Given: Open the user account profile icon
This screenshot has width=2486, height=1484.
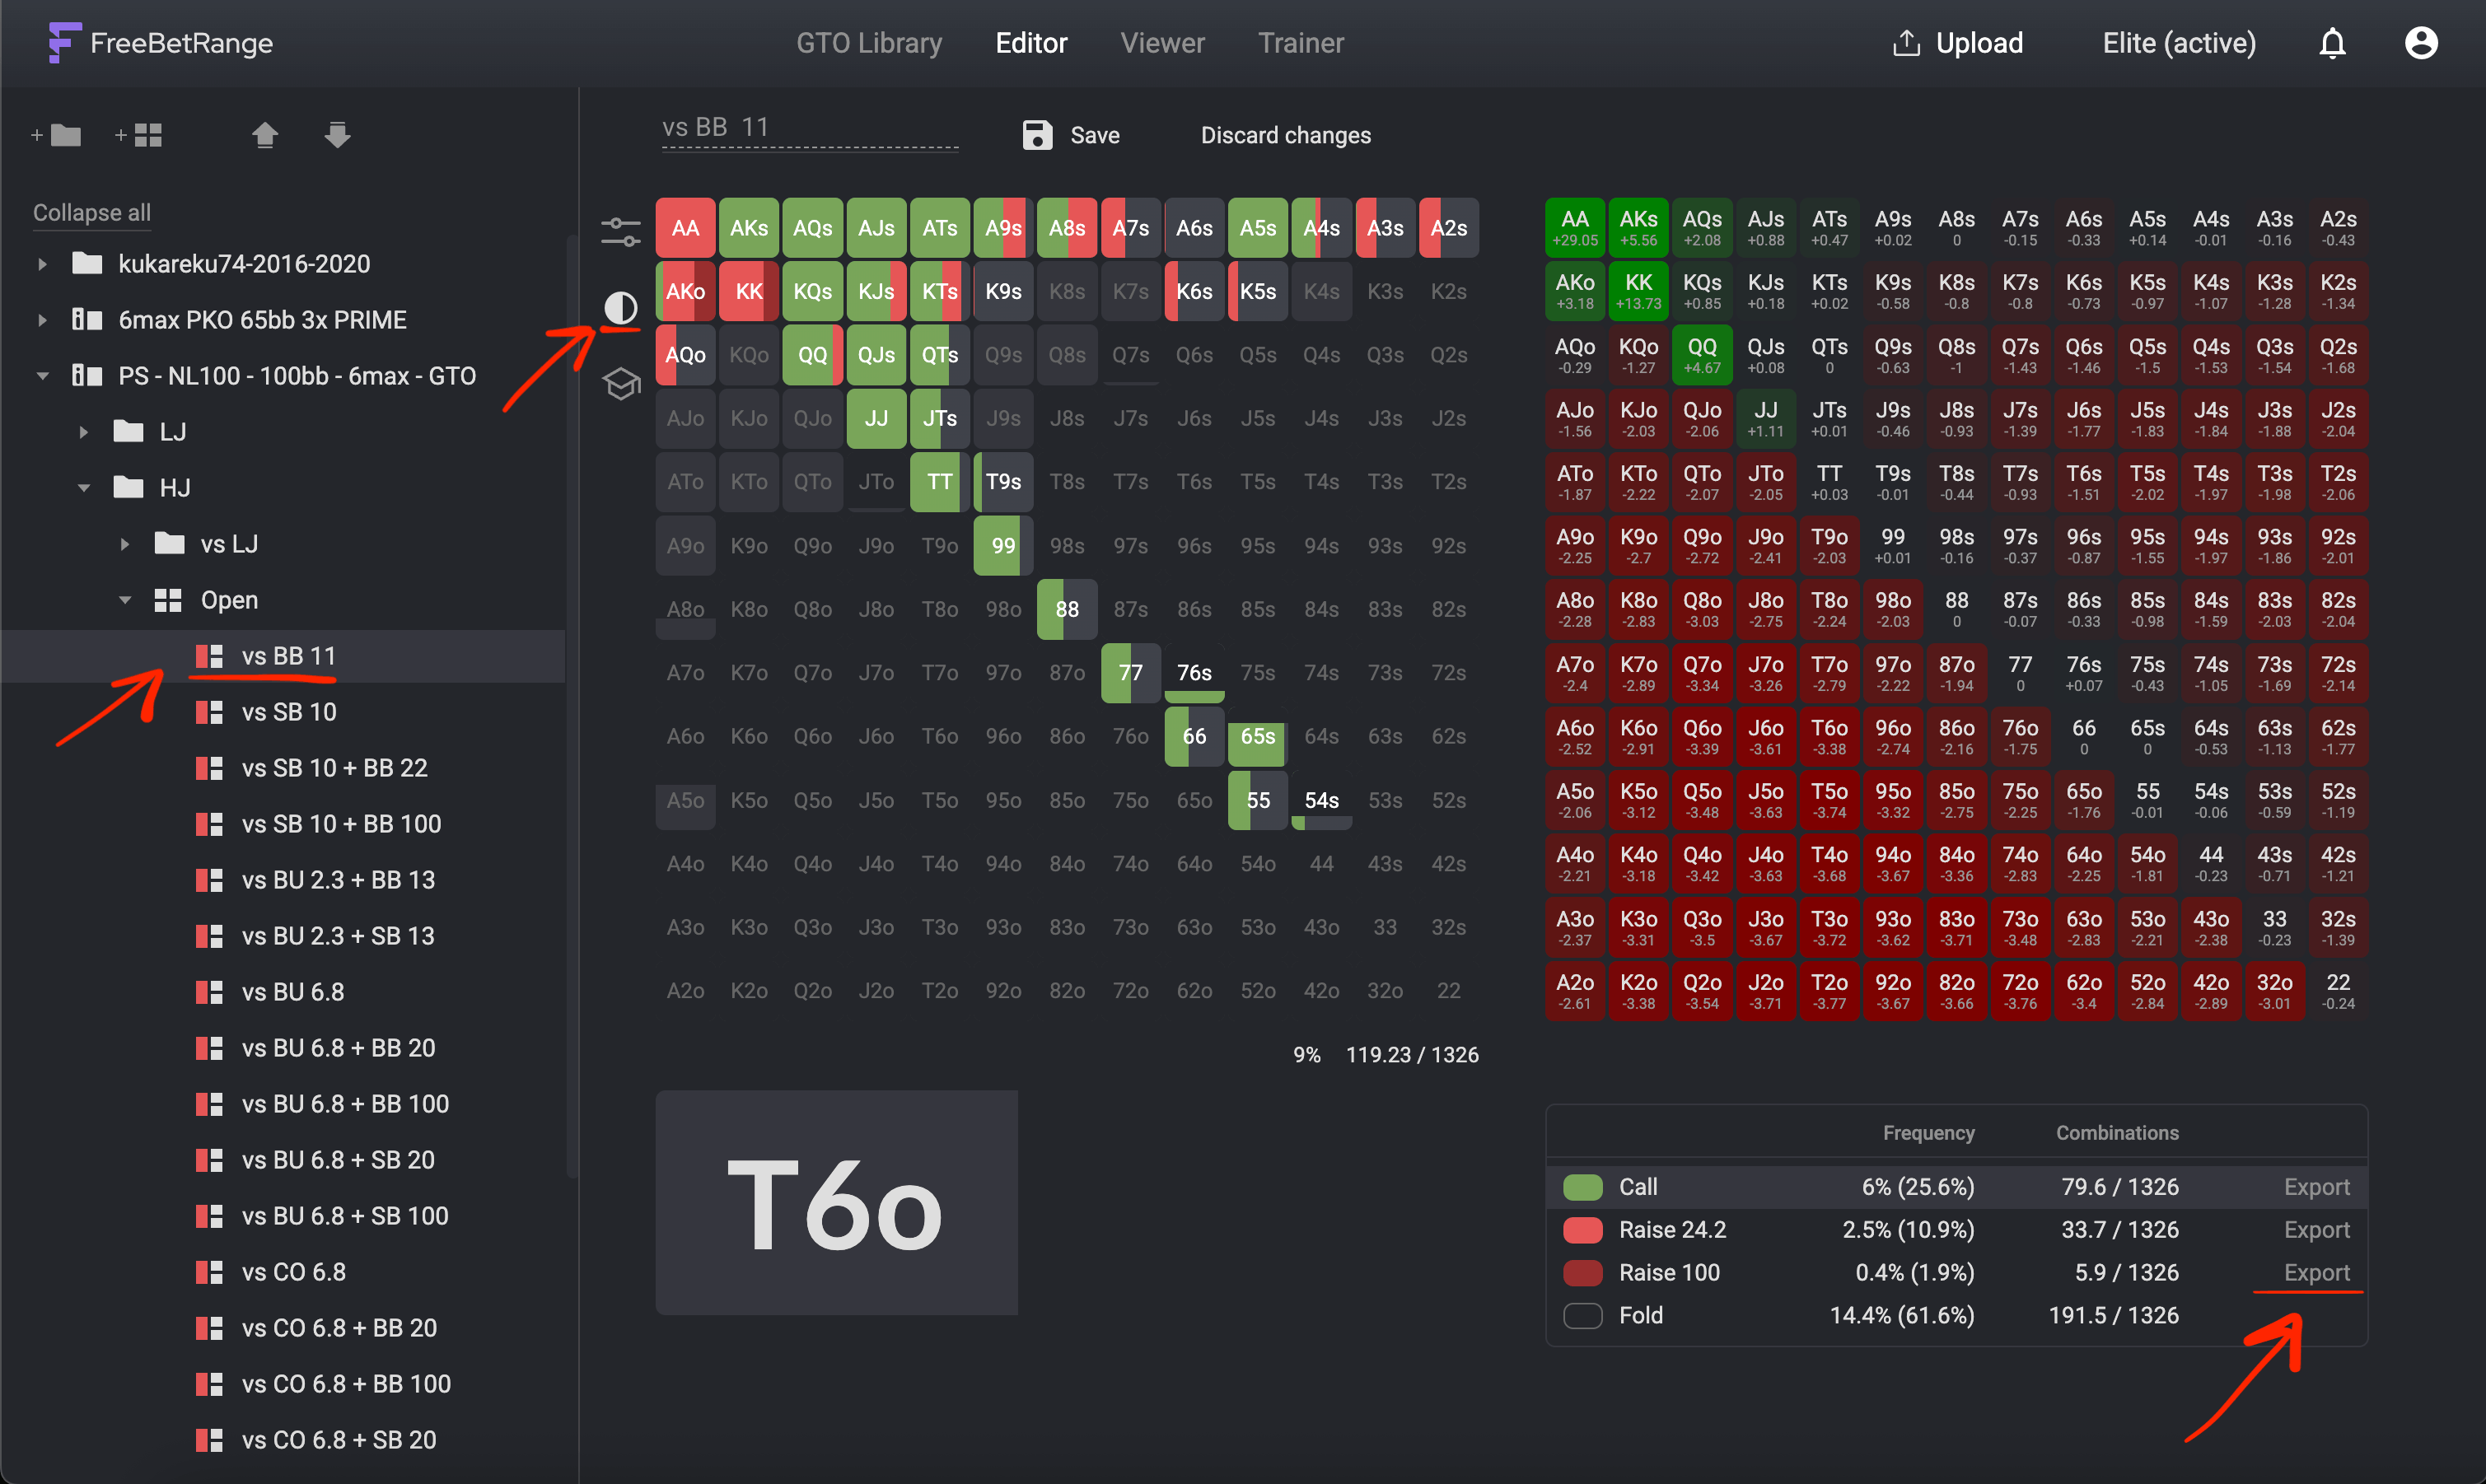Looking at the screenshot, I should (2420, 43).
